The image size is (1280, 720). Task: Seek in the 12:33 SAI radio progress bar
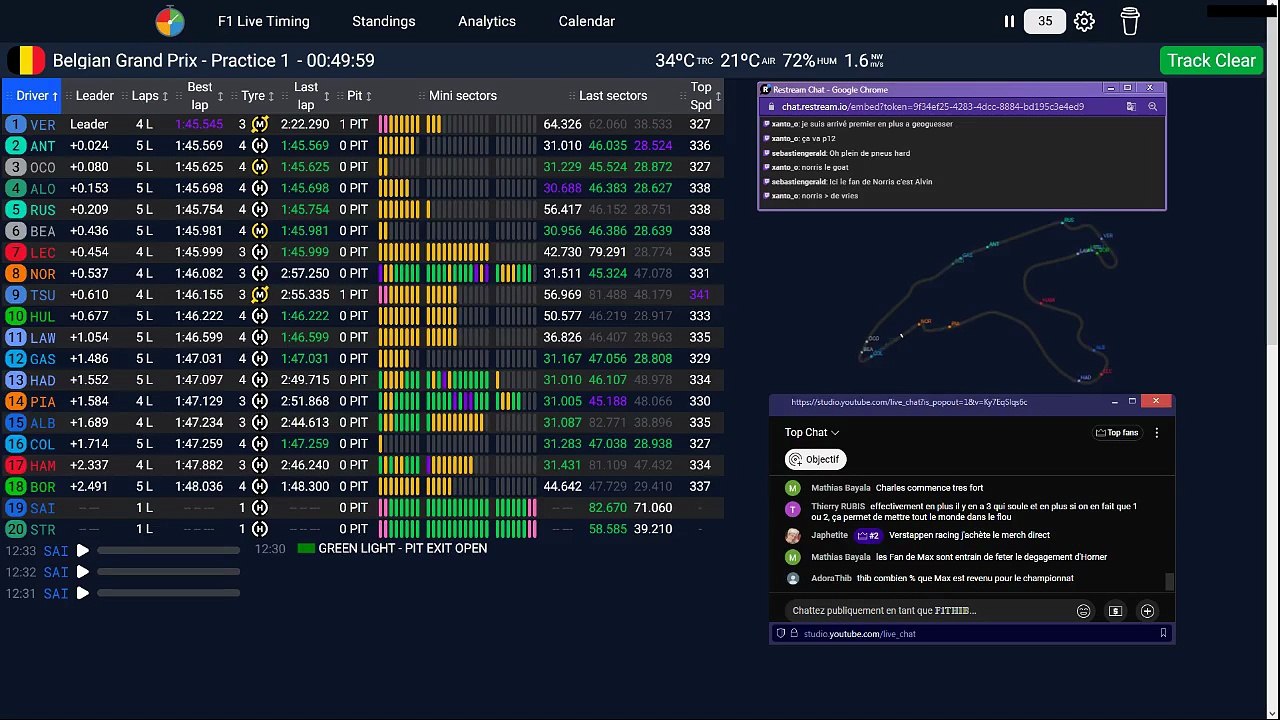click(168, 550)
